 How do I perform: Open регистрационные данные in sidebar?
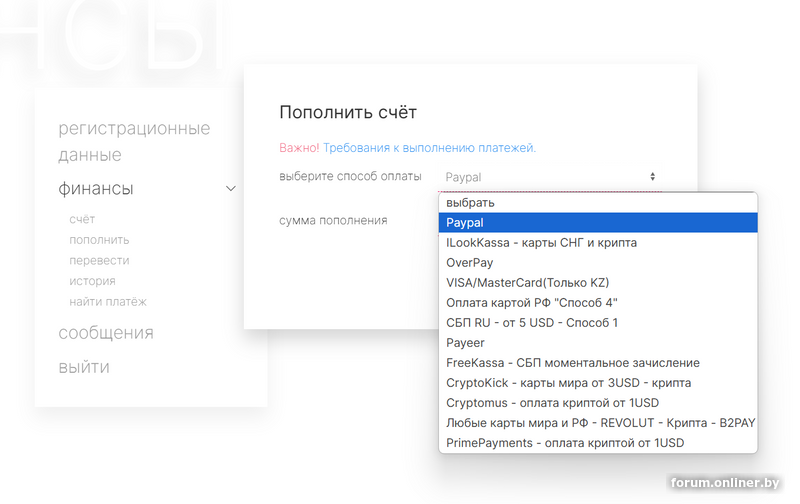click(x=134, y=141)
